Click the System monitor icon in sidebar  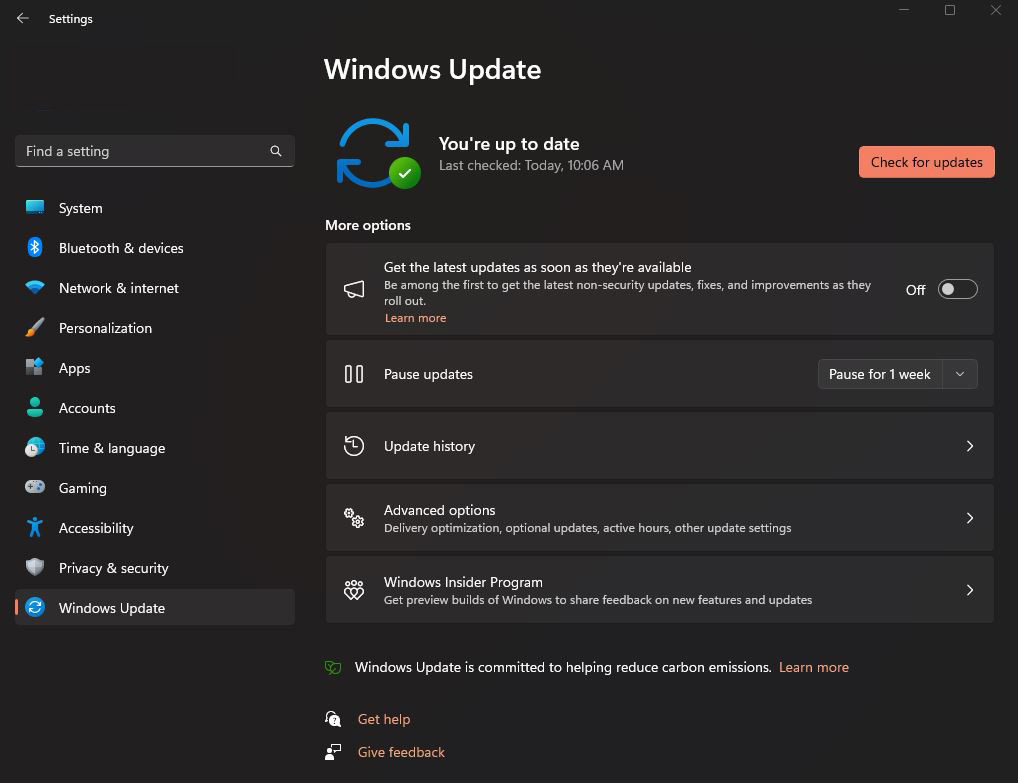pyautogui.click(x=35, y=208)
